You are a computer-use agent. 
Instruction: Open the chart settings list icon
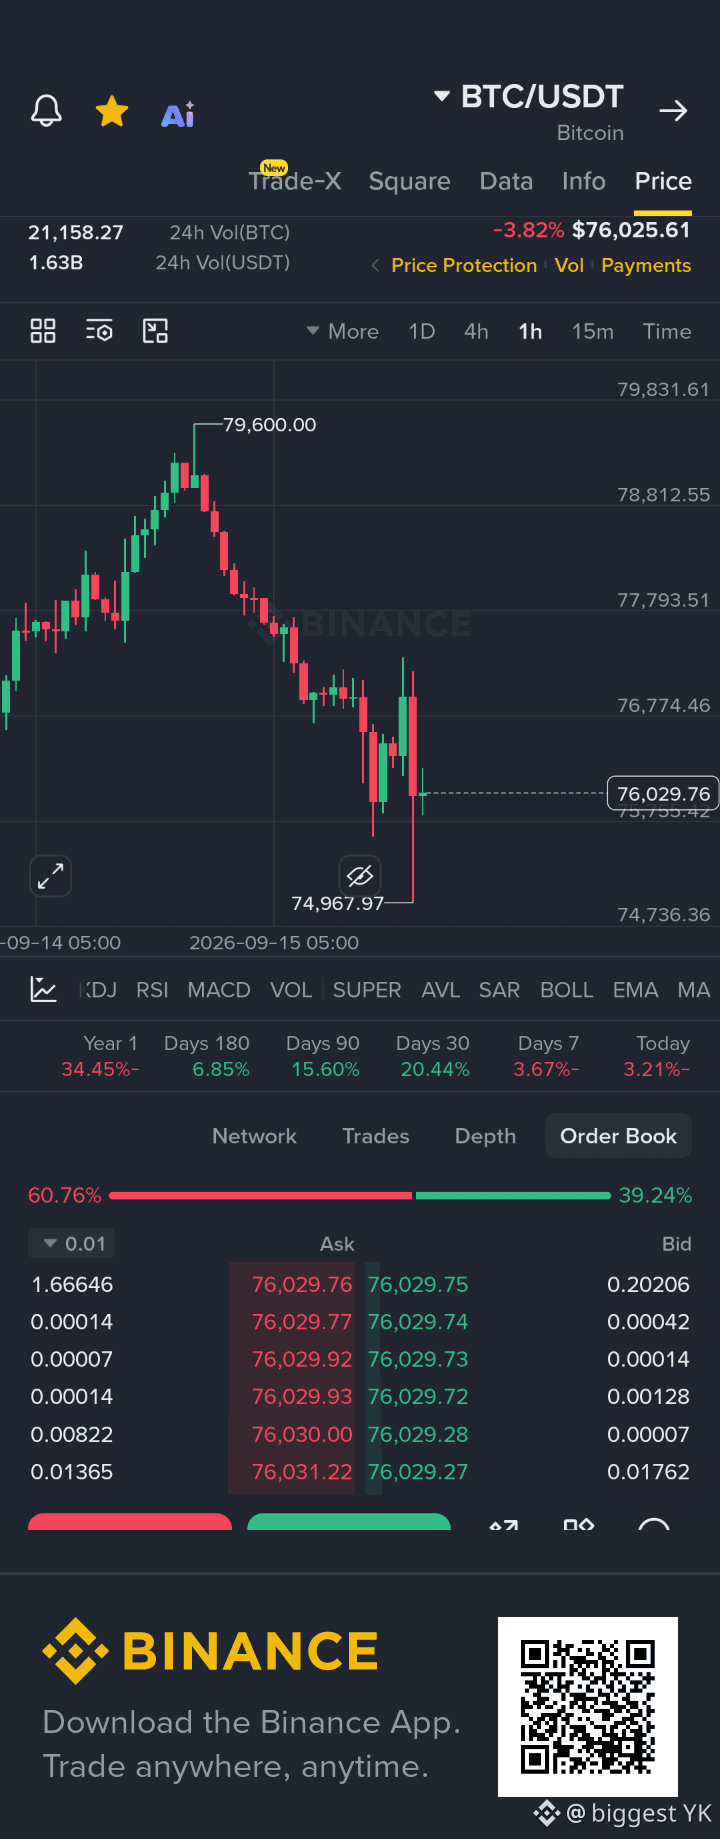[99, 331]
